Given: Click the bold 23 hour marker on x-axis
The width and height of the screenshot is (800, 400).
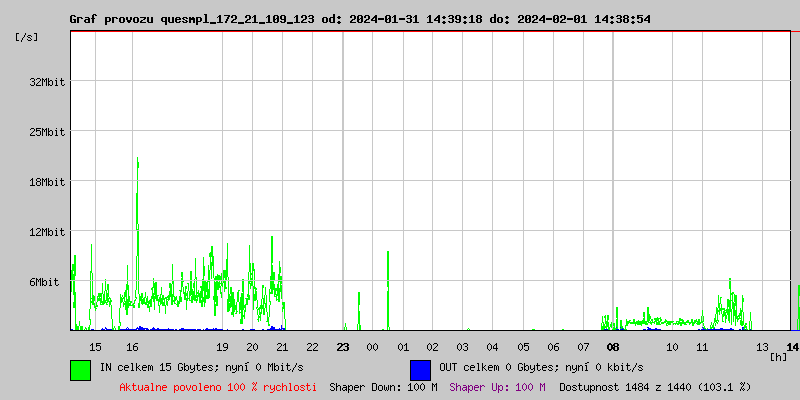Looking at the screenshot, I should point(343,347).
